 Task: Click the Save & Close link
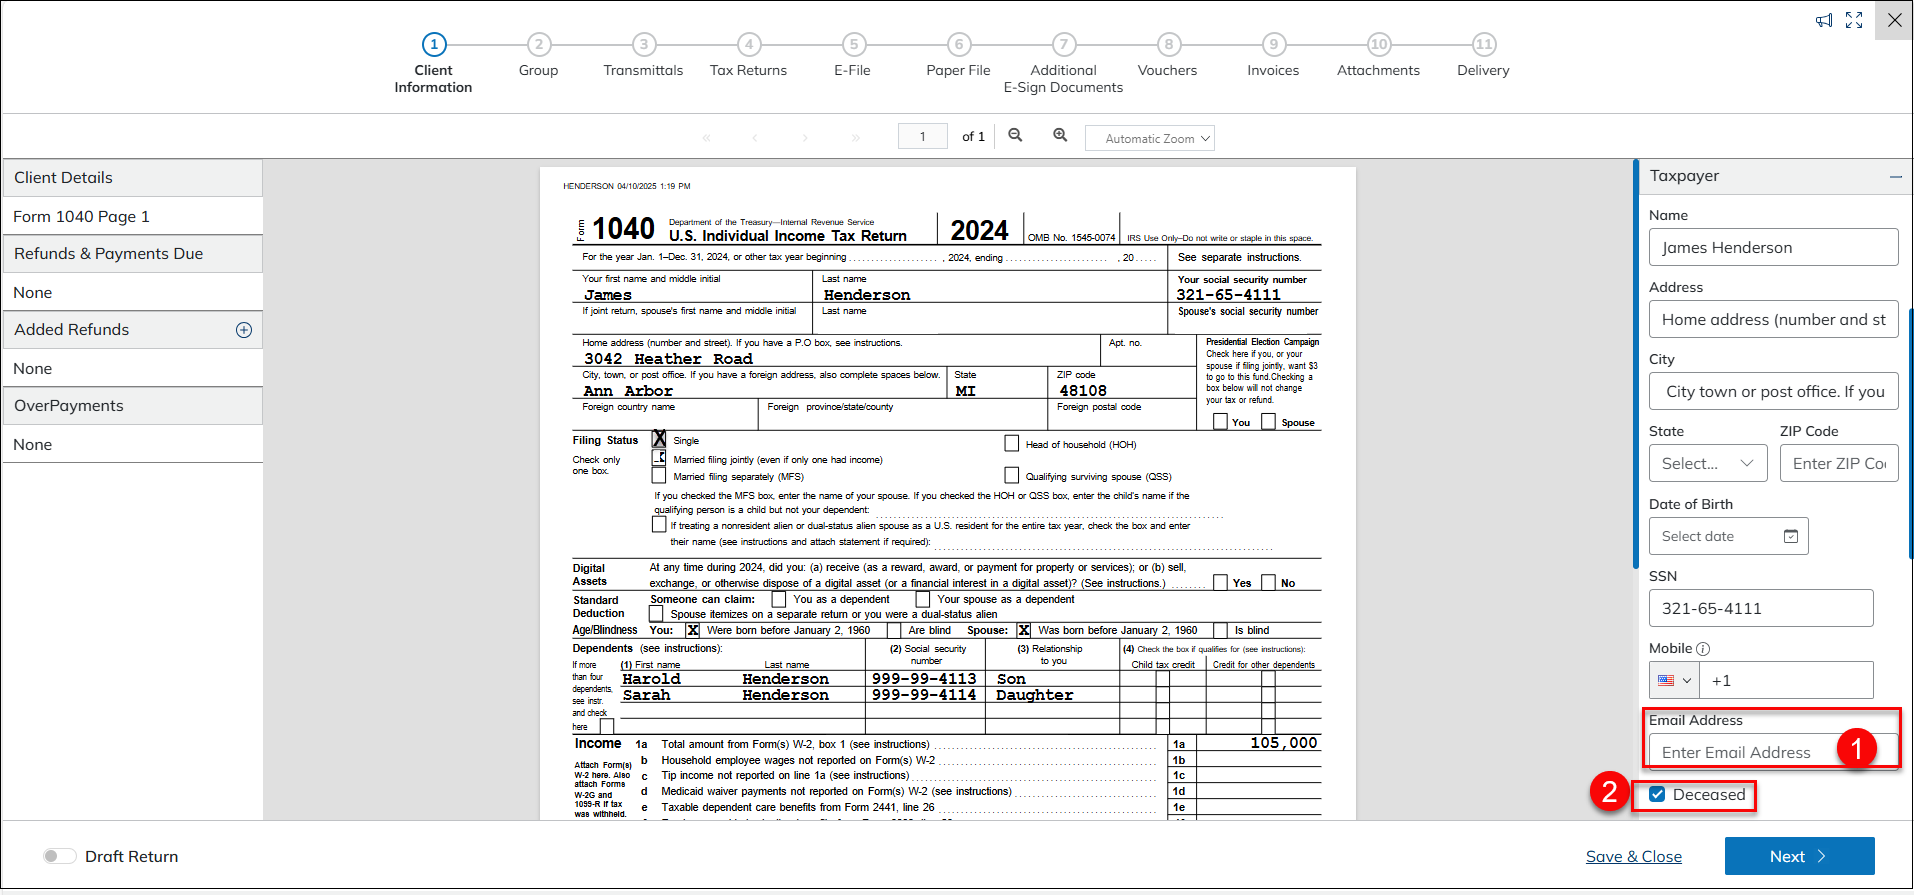(1633, 857)
